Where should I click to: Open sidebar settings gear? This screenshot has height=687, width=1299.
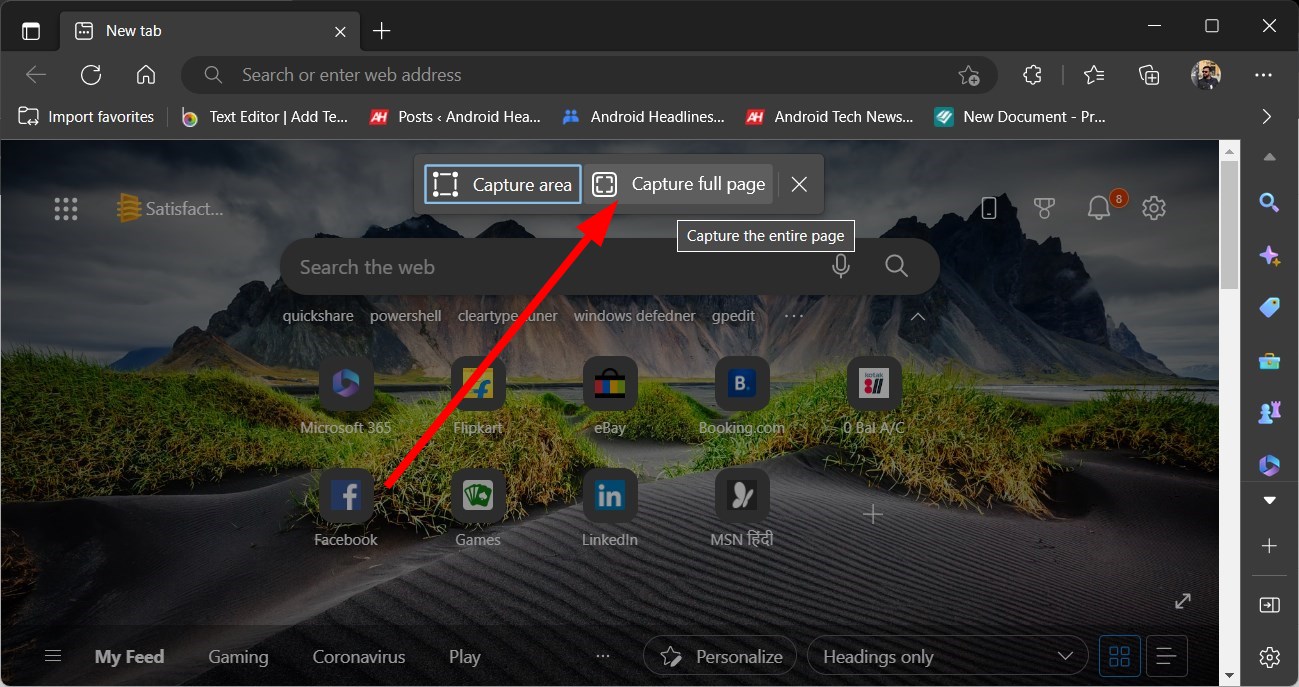1269,657
